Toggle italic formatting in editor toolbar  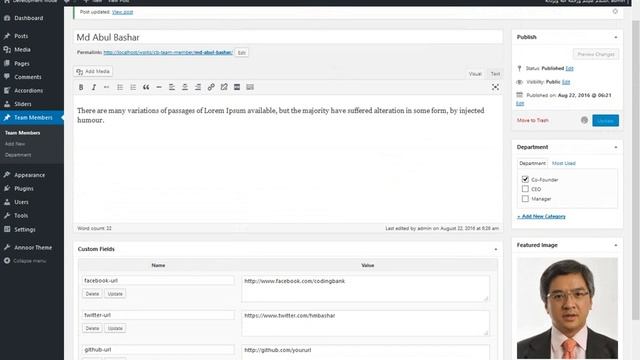point(94,87)
